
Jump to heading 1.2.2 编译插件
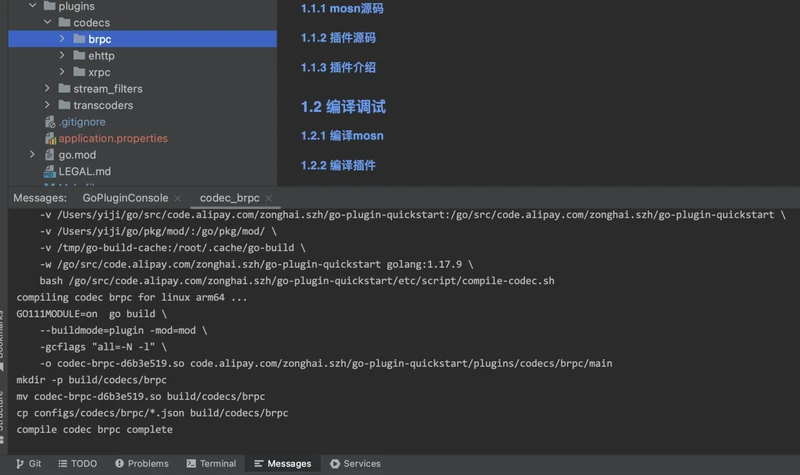(338, 165)
